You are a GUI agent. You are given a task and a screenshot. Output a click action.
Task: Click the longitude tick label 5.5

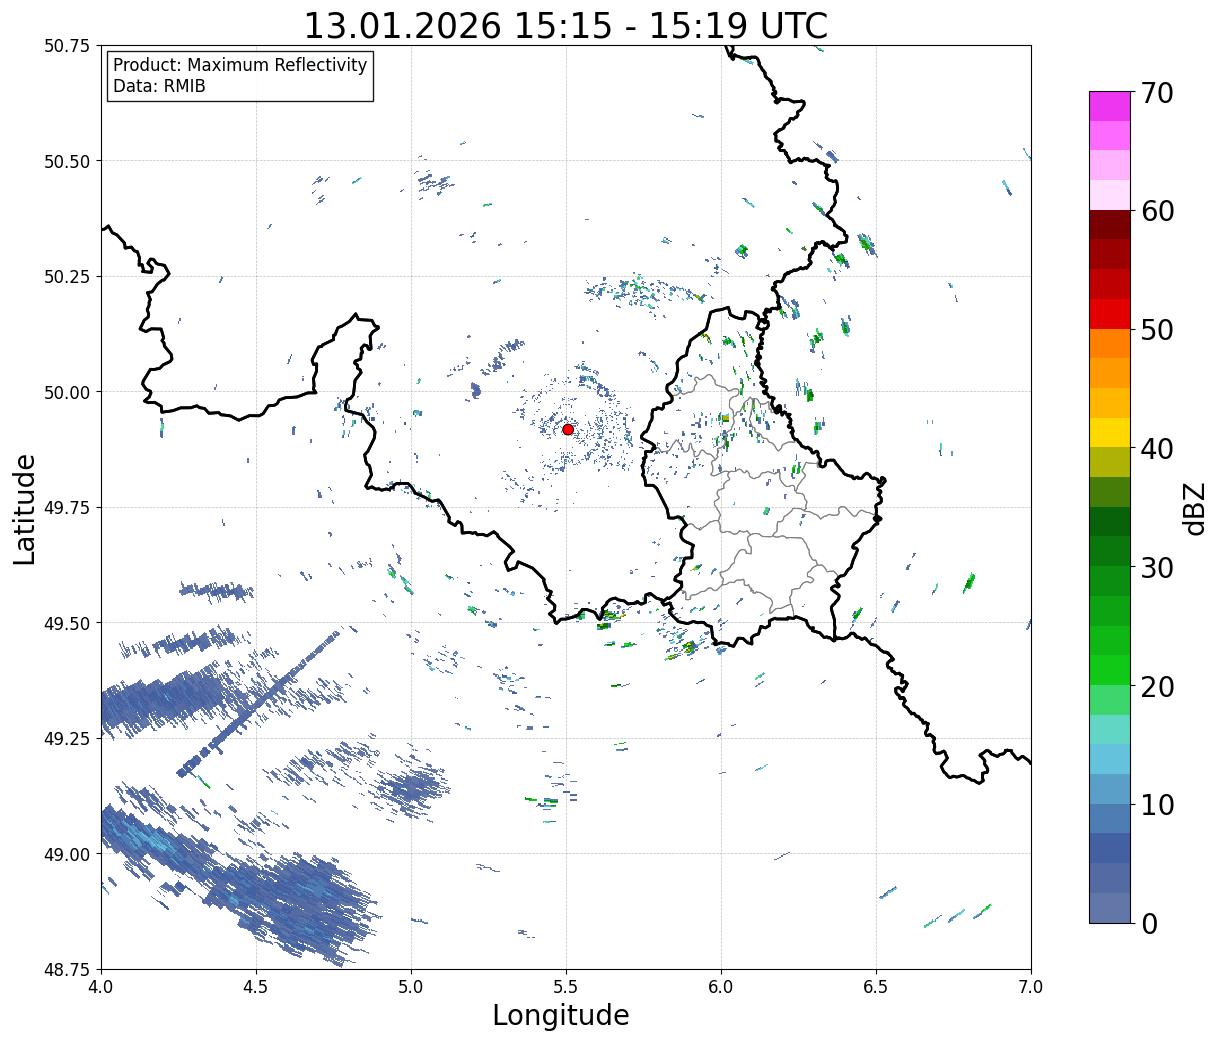[x=566, y=987]
